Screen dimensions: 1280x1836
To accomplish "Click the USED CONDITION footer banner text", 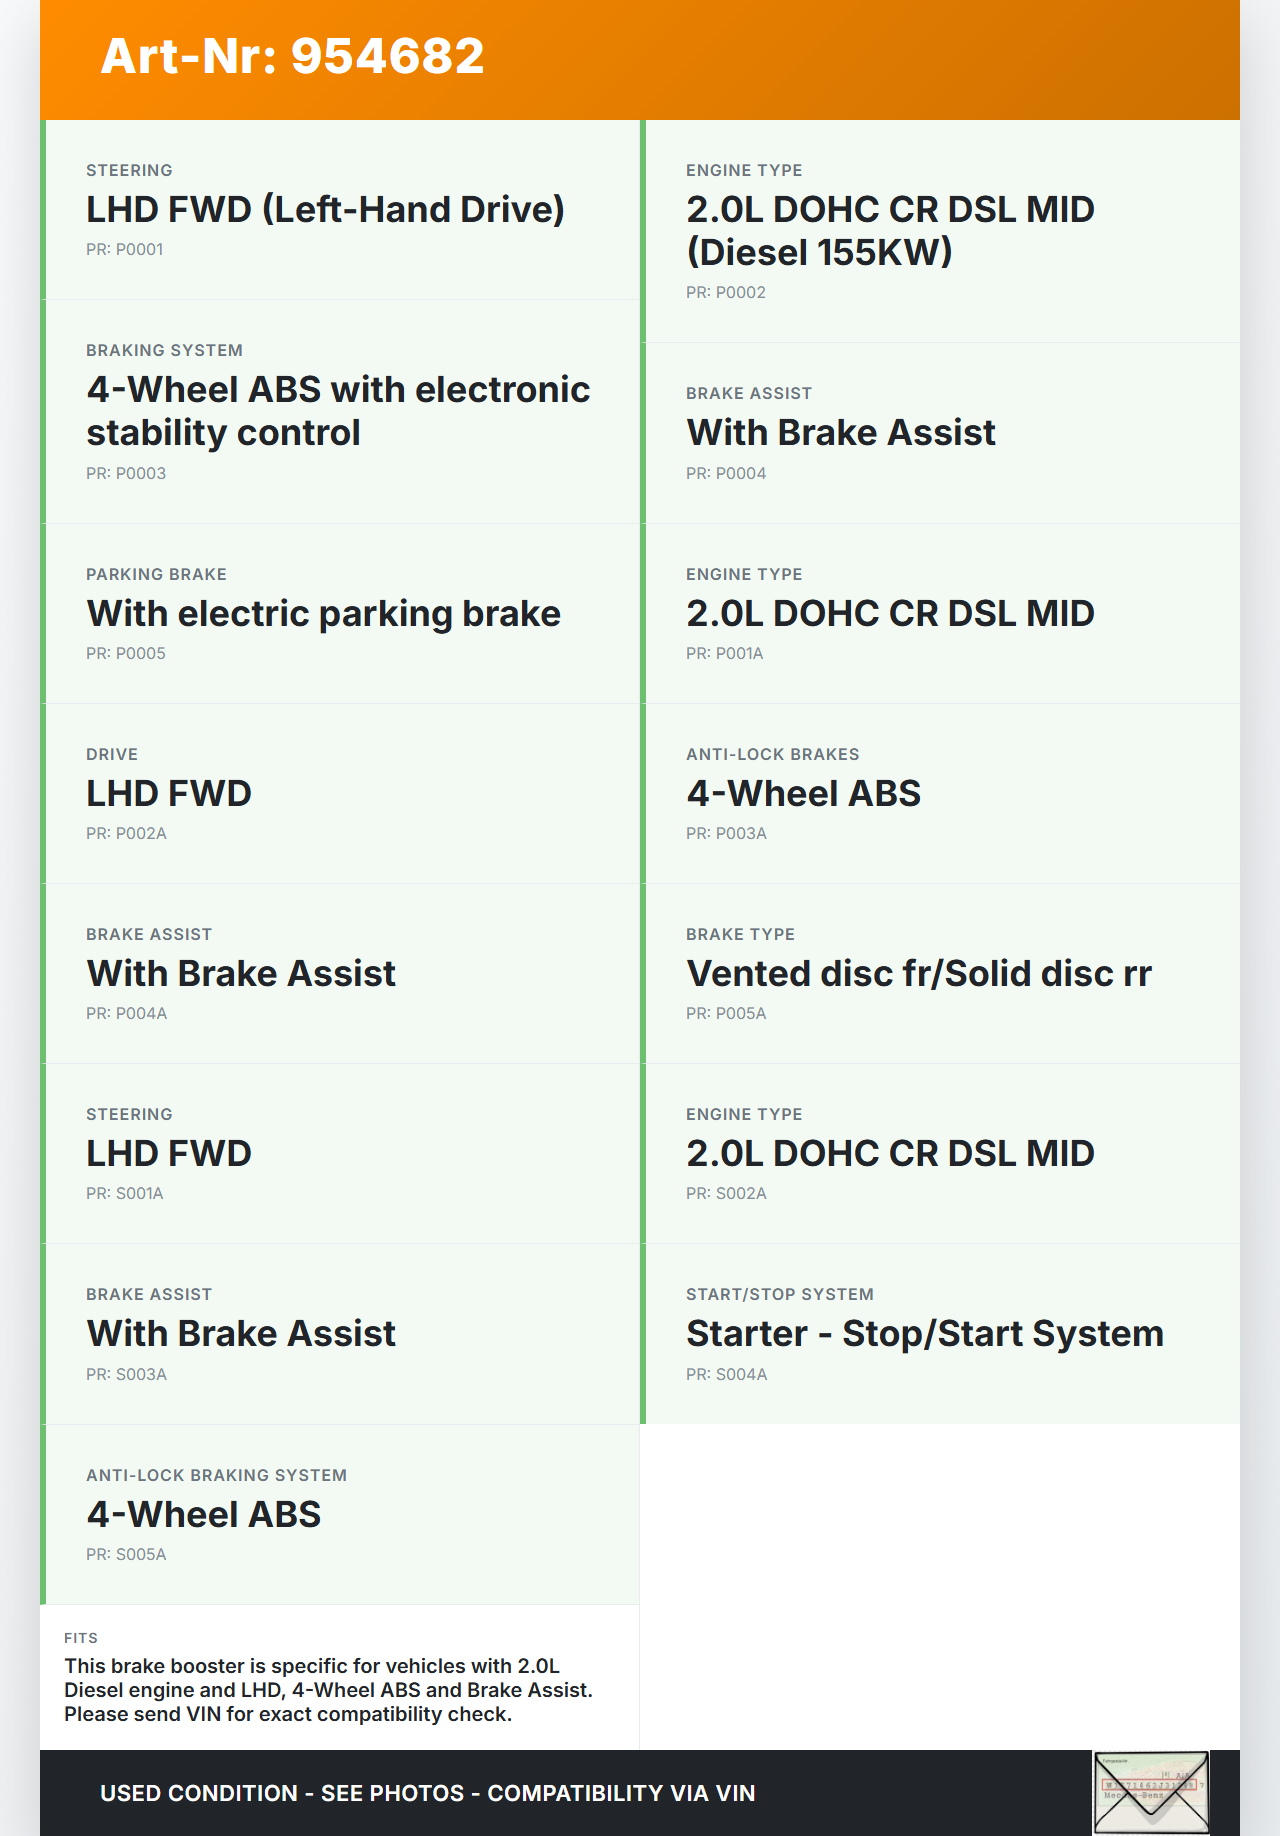I will click(x=427, y=1793).
